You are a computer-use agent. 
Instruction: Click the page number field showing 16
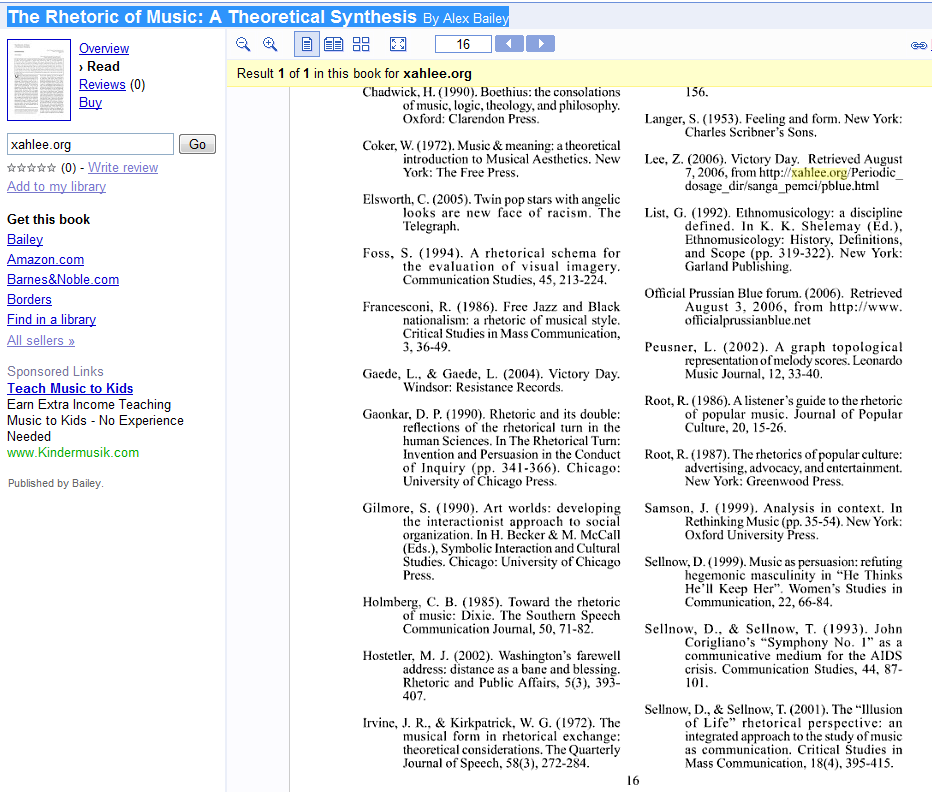click(463, 44)
